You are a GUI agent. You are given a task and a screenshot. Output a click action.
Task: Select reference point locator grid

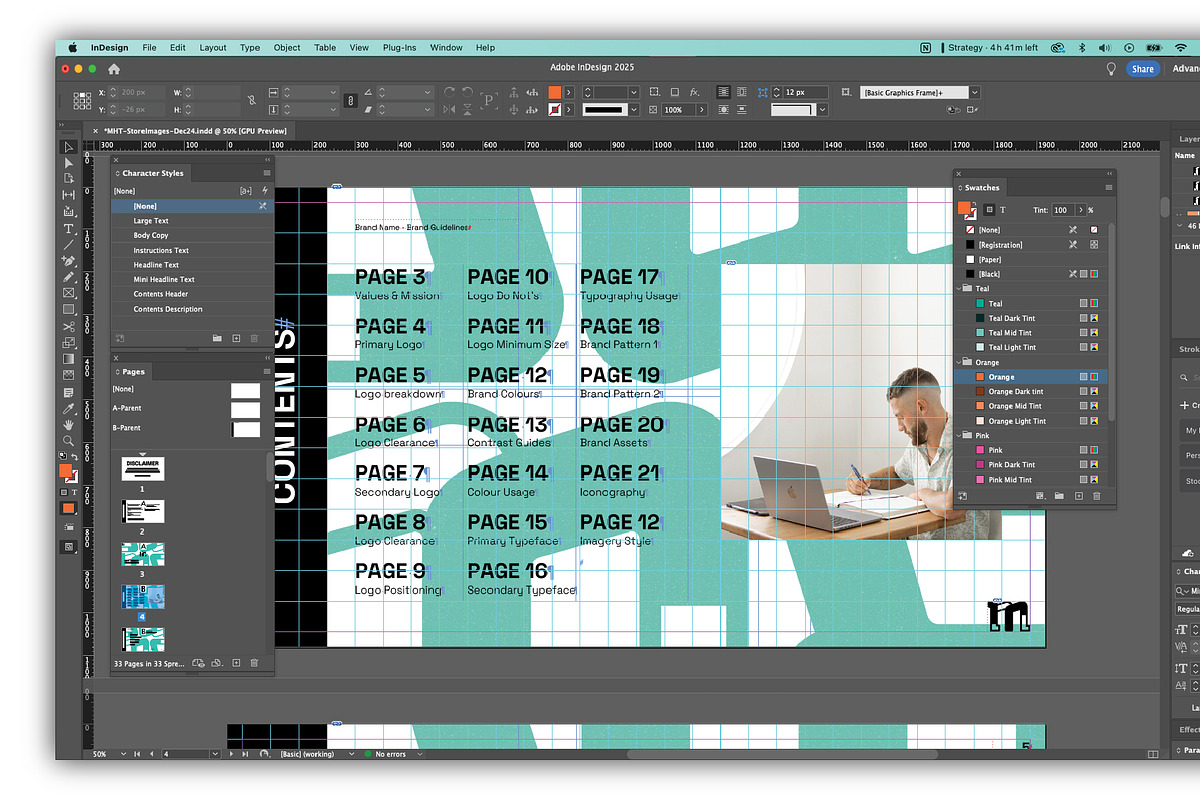82,100
